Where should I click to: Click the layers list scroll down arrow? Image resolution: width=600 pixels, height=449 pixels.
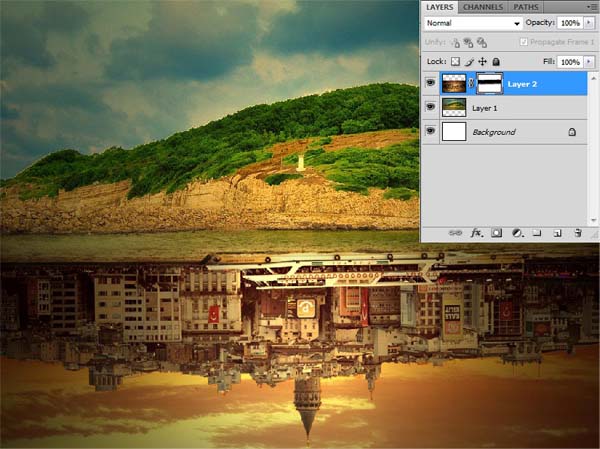593,220
